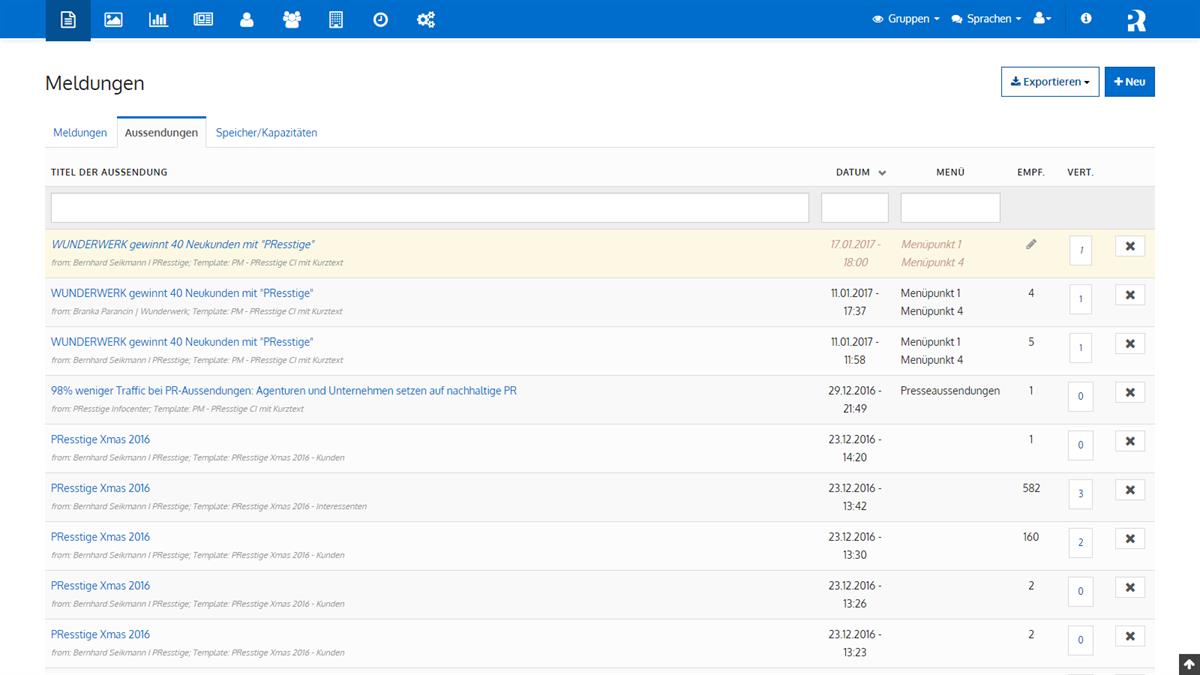Viewport: 1200px width, 675px height.
Task: Open the single person contacts icon
Action: (x=247, y=19)
